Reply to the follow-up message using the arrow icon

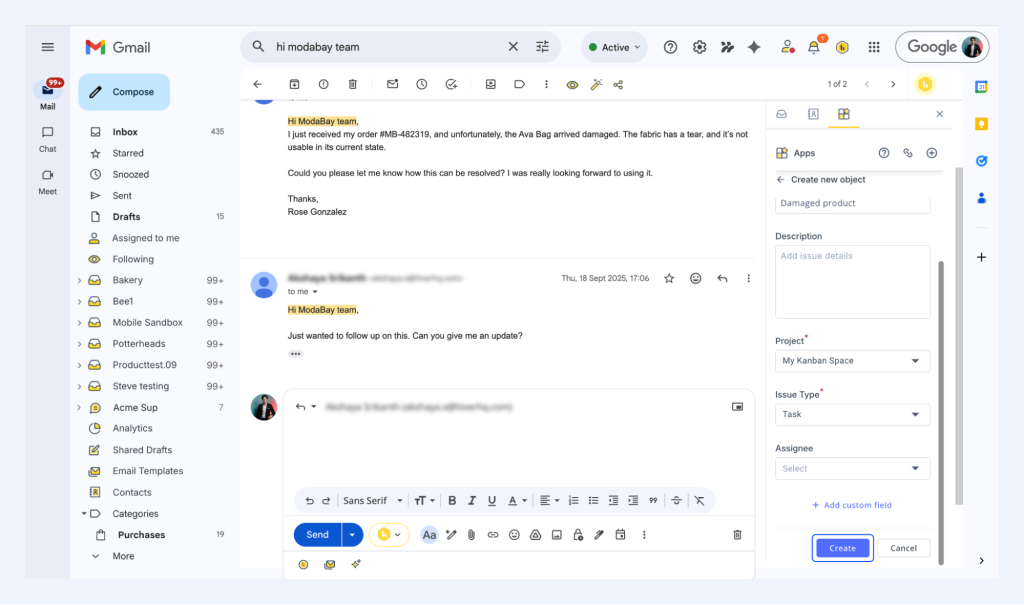[722, 278]
